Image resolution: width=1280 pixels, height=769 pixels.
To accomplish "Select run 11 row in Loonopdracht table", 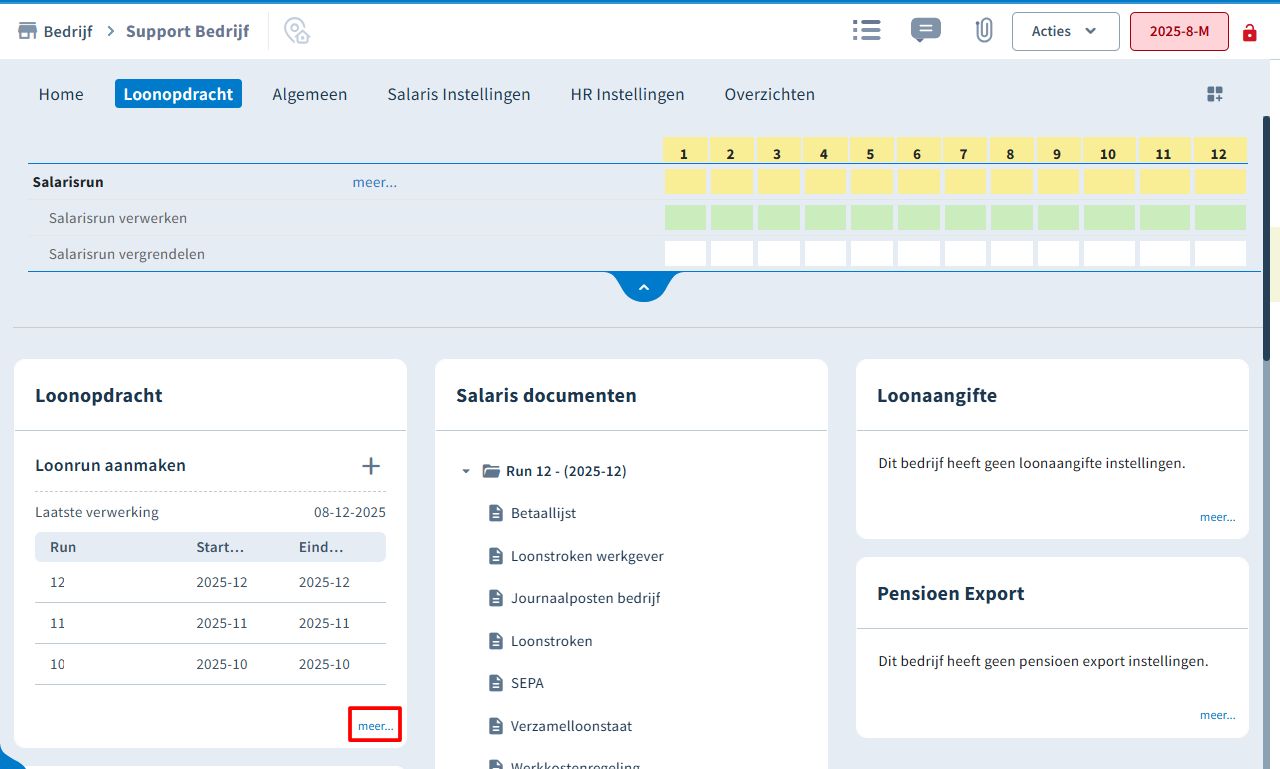I will [x=210, y=623].
